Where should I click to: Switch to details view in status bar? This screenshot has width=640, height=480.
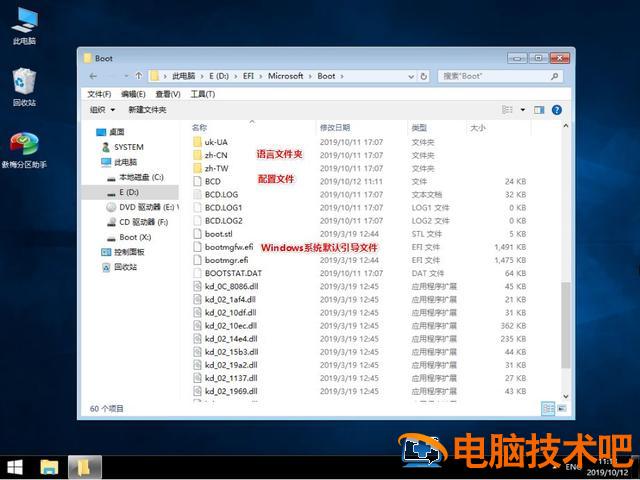[547, 408]
